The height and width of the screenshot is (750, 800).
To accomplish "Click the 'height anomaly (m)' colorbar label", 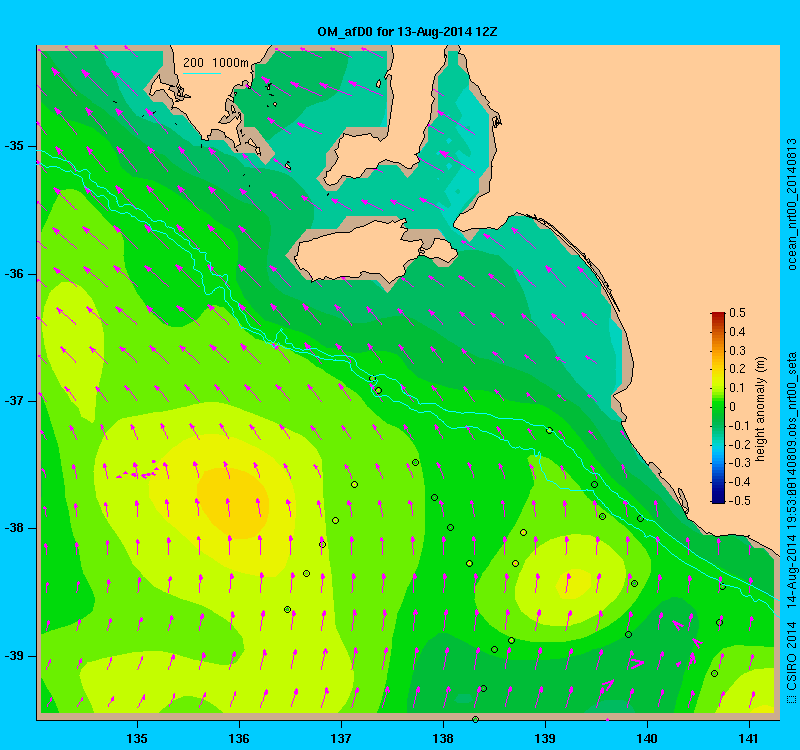I will 761,409.
